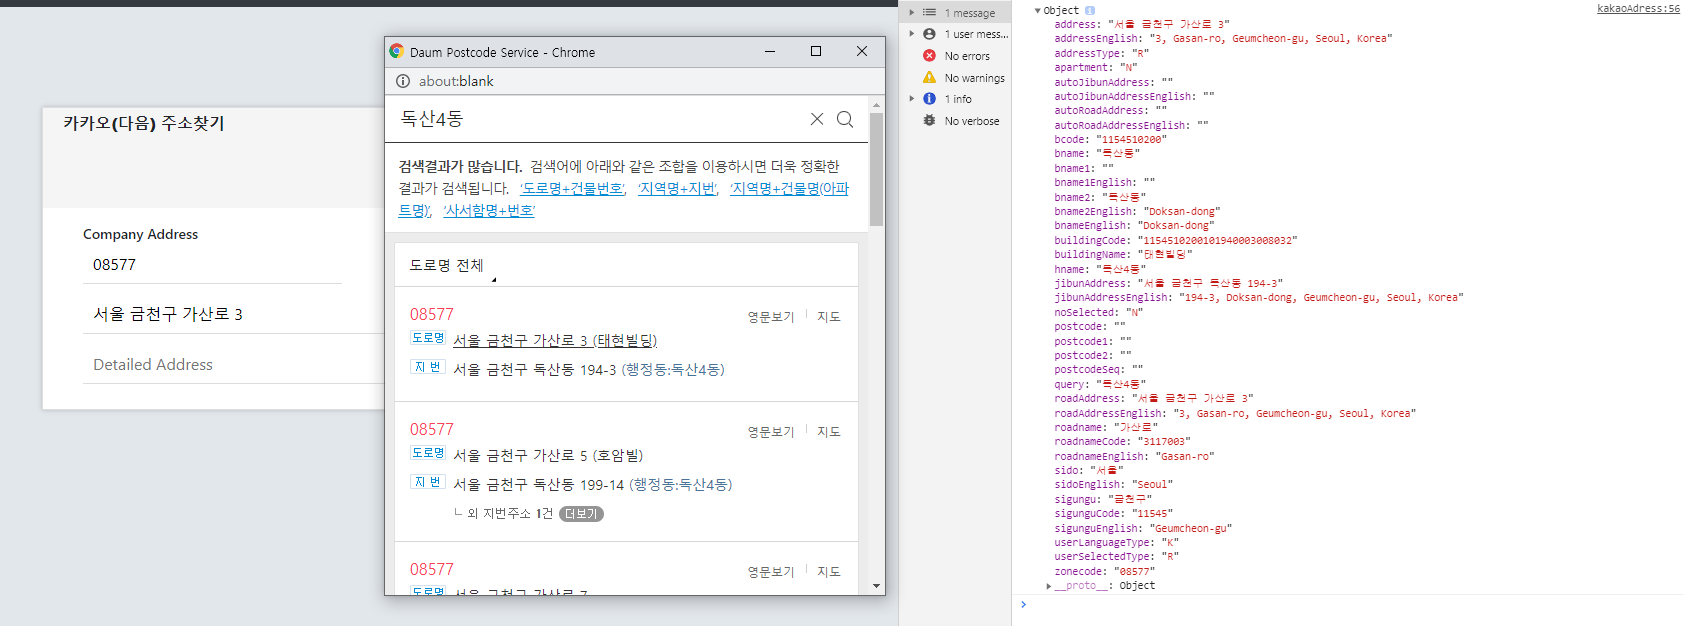Open the 사서함명+번호 search tip link
This screenshot has width=1684, height=626.
(489, 210)
